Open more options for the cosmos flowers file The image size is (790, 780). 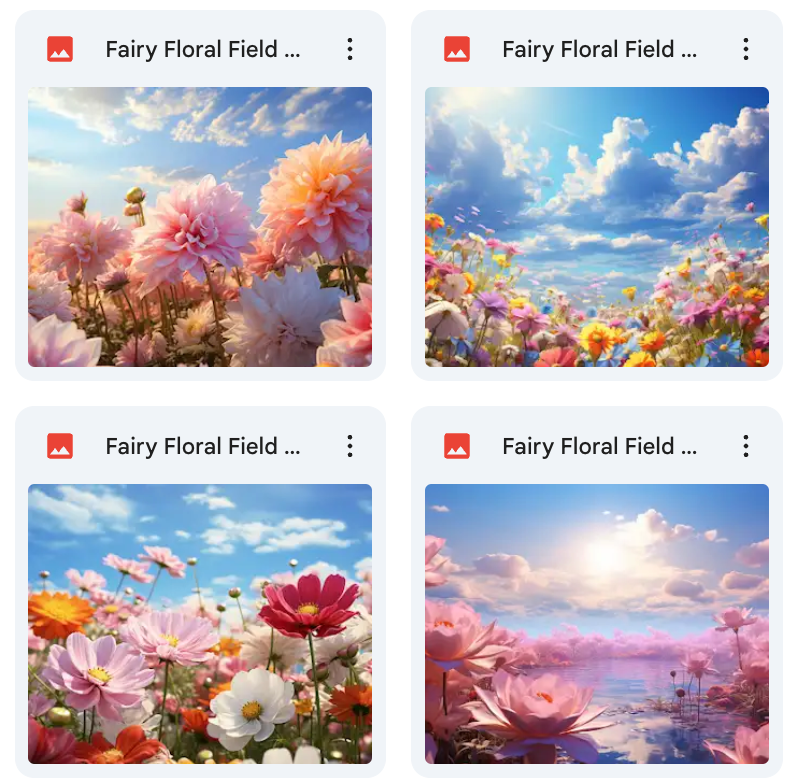pos(350,446)
